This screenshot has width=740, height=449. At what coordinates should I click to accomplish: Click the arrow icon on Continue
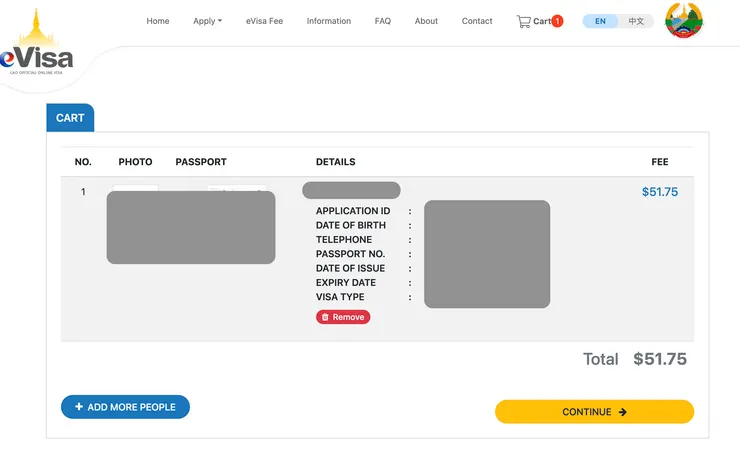[623, 412]
